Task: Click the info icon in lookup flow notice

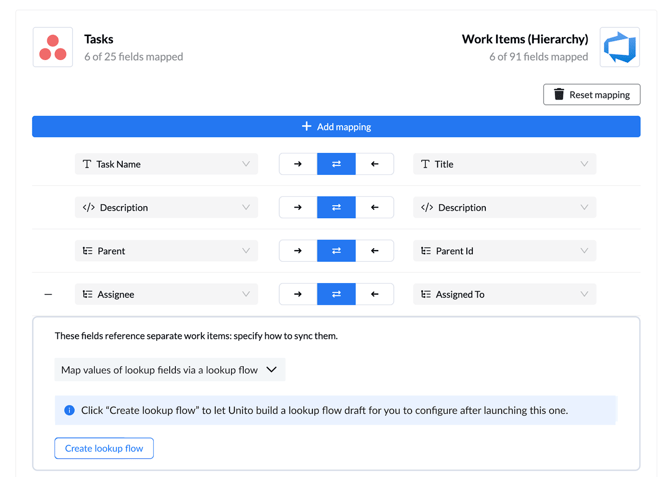Action: click(69, 410)
